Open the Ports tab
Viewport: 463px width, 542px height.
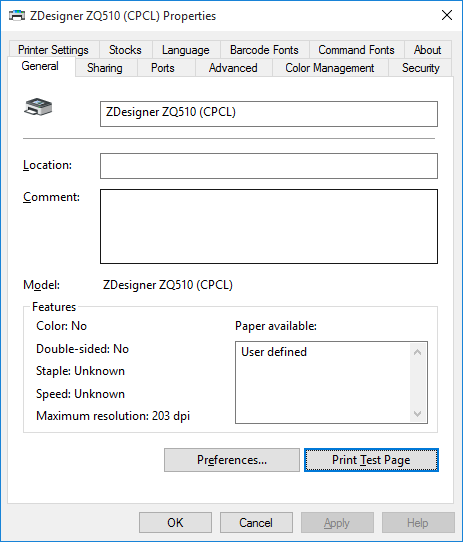tap(163, 68)
